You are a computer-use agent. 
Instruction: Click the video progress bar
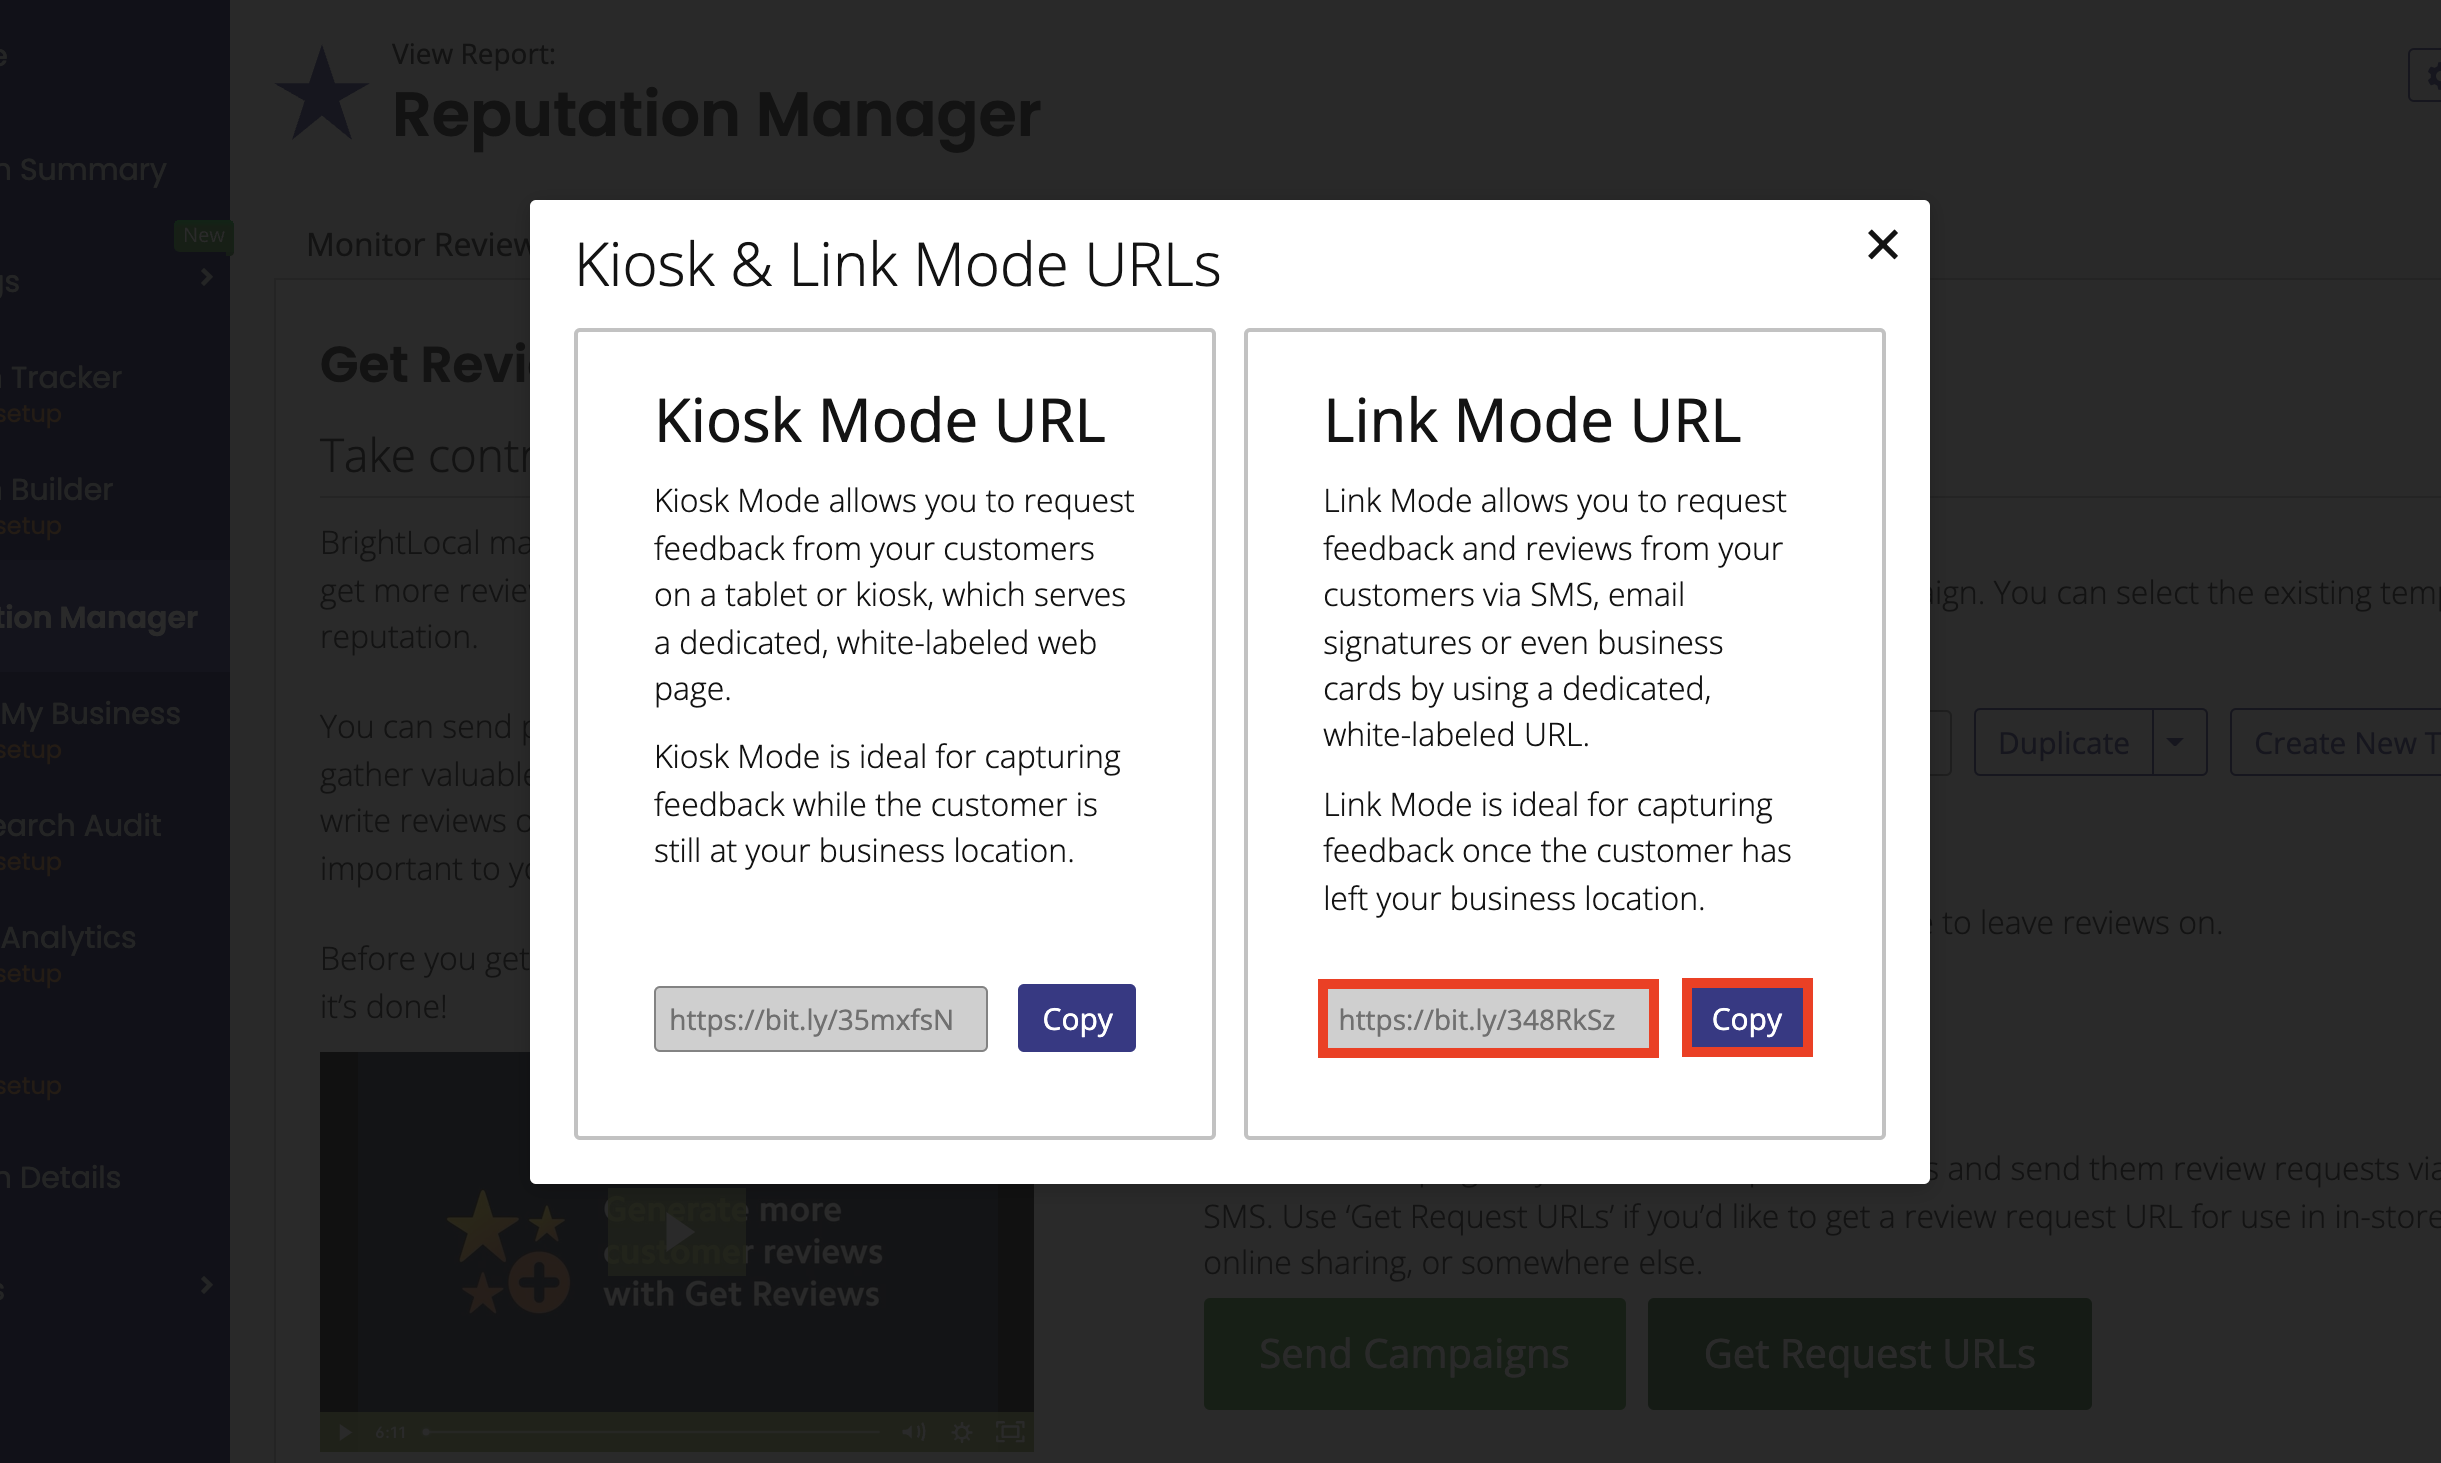(x=652, y=1432)
